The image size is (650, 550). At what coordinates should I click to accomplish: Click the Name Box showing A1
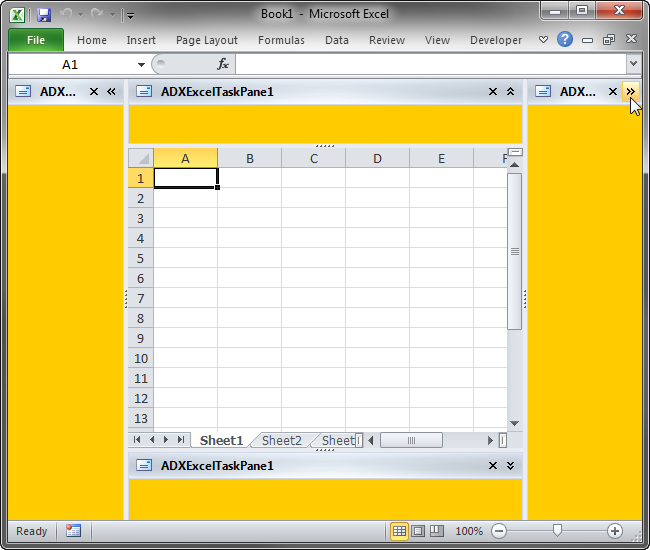point(70,65)
